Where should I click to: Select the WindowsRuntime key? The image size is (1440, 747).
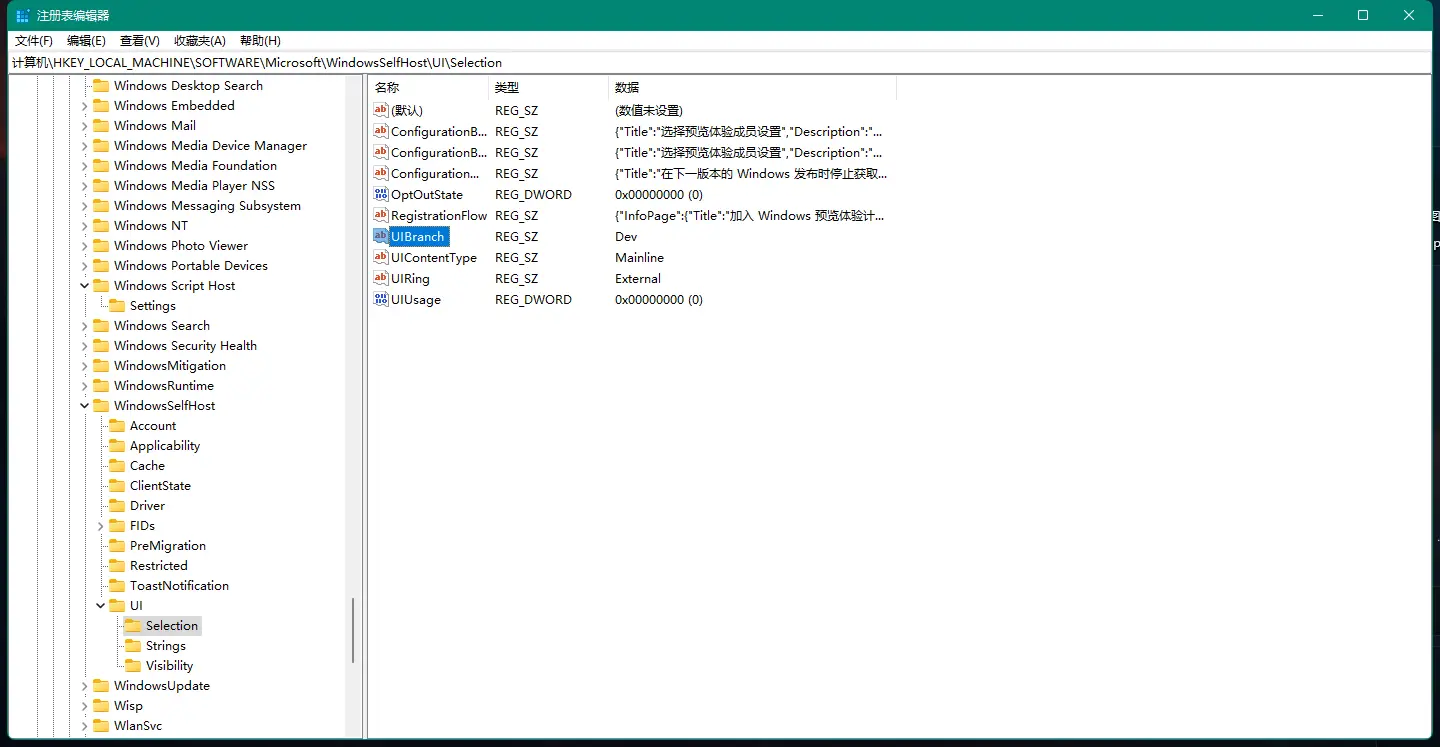[164, 386]
